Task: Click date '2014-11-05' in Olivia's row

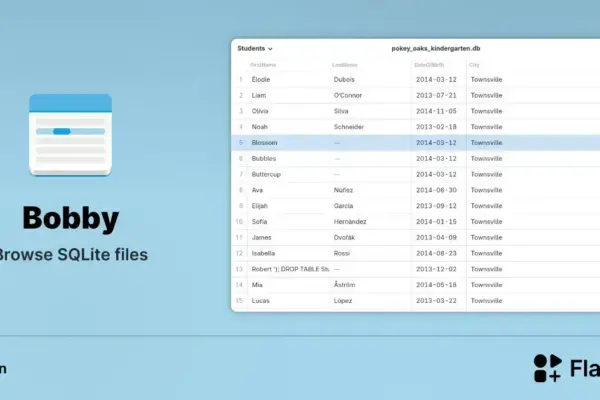Action: click(x=436, y=111)
